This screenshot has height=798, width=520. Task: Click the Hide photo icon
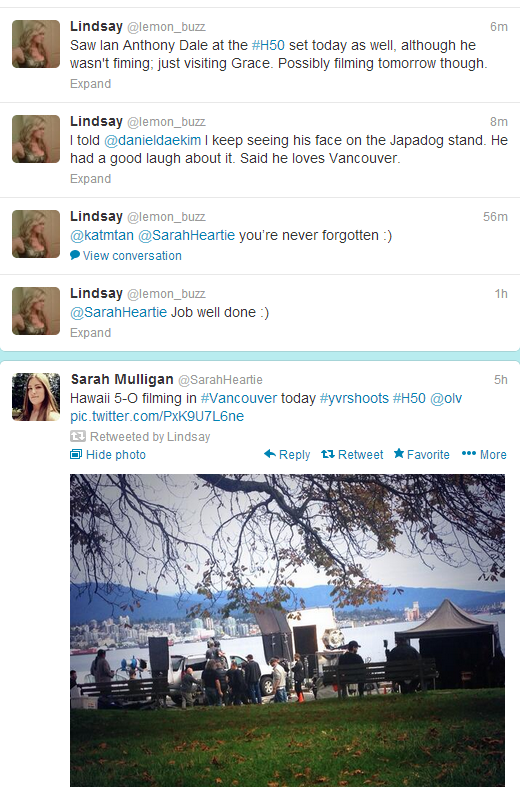[x=76, y=454]
